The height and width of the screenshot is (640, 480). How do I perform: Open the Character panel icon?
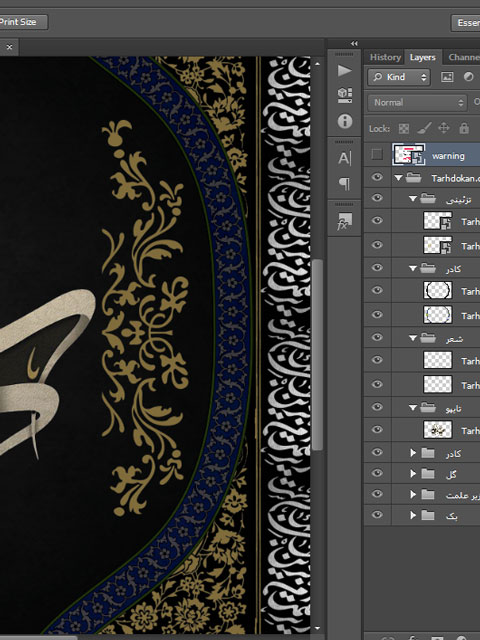coord(344,158)
